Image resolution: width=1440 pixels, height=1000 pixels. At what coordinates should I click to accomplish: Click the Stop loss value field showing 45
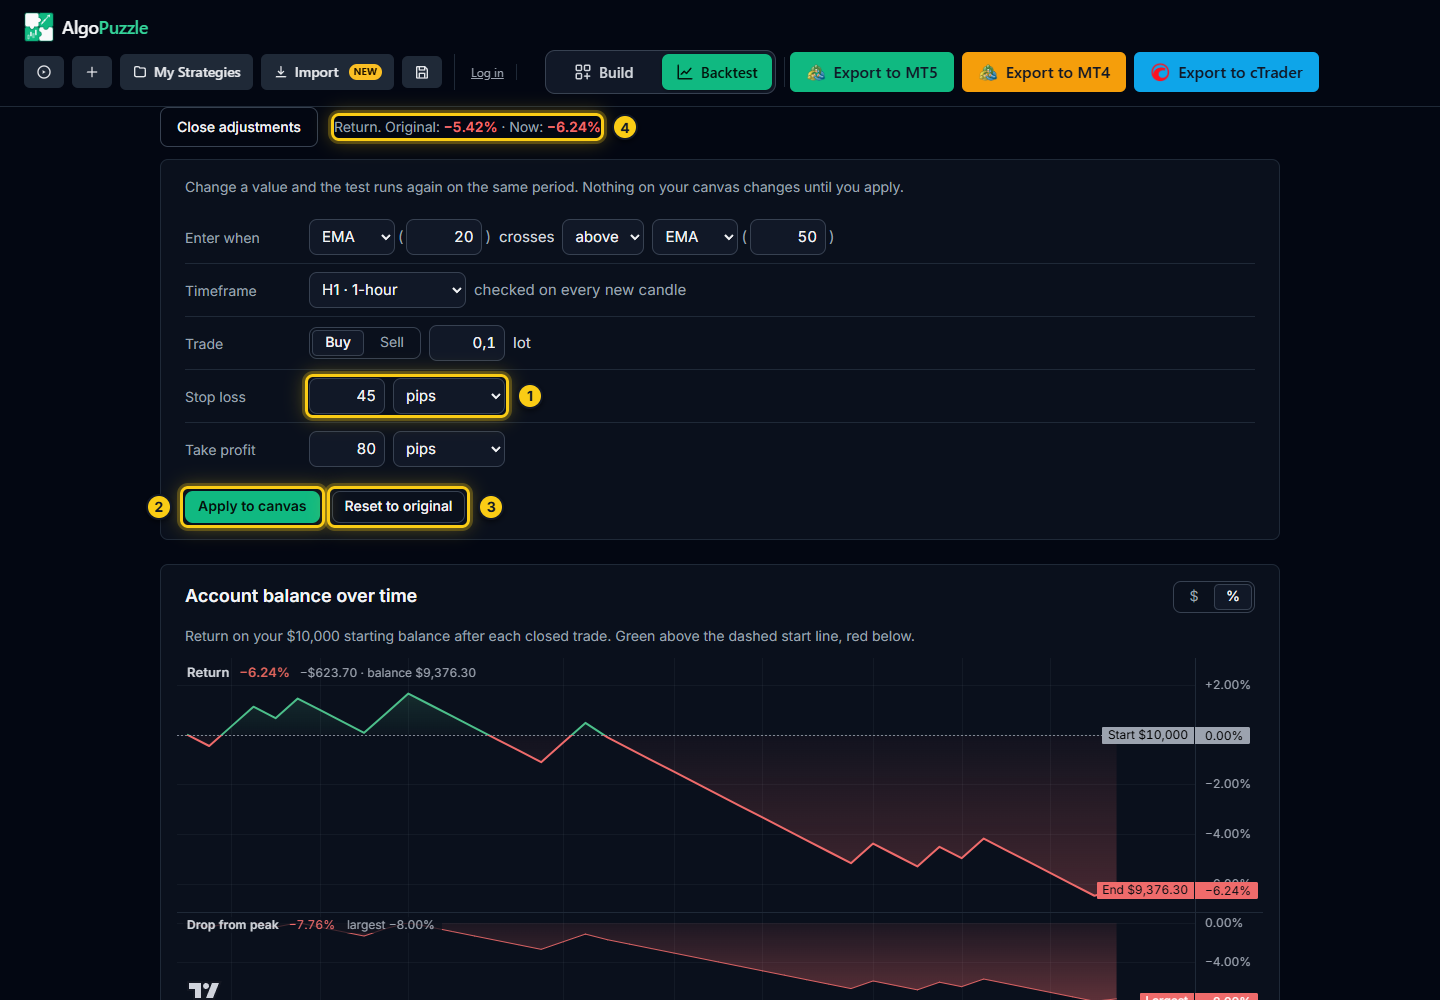coord(347,396)
